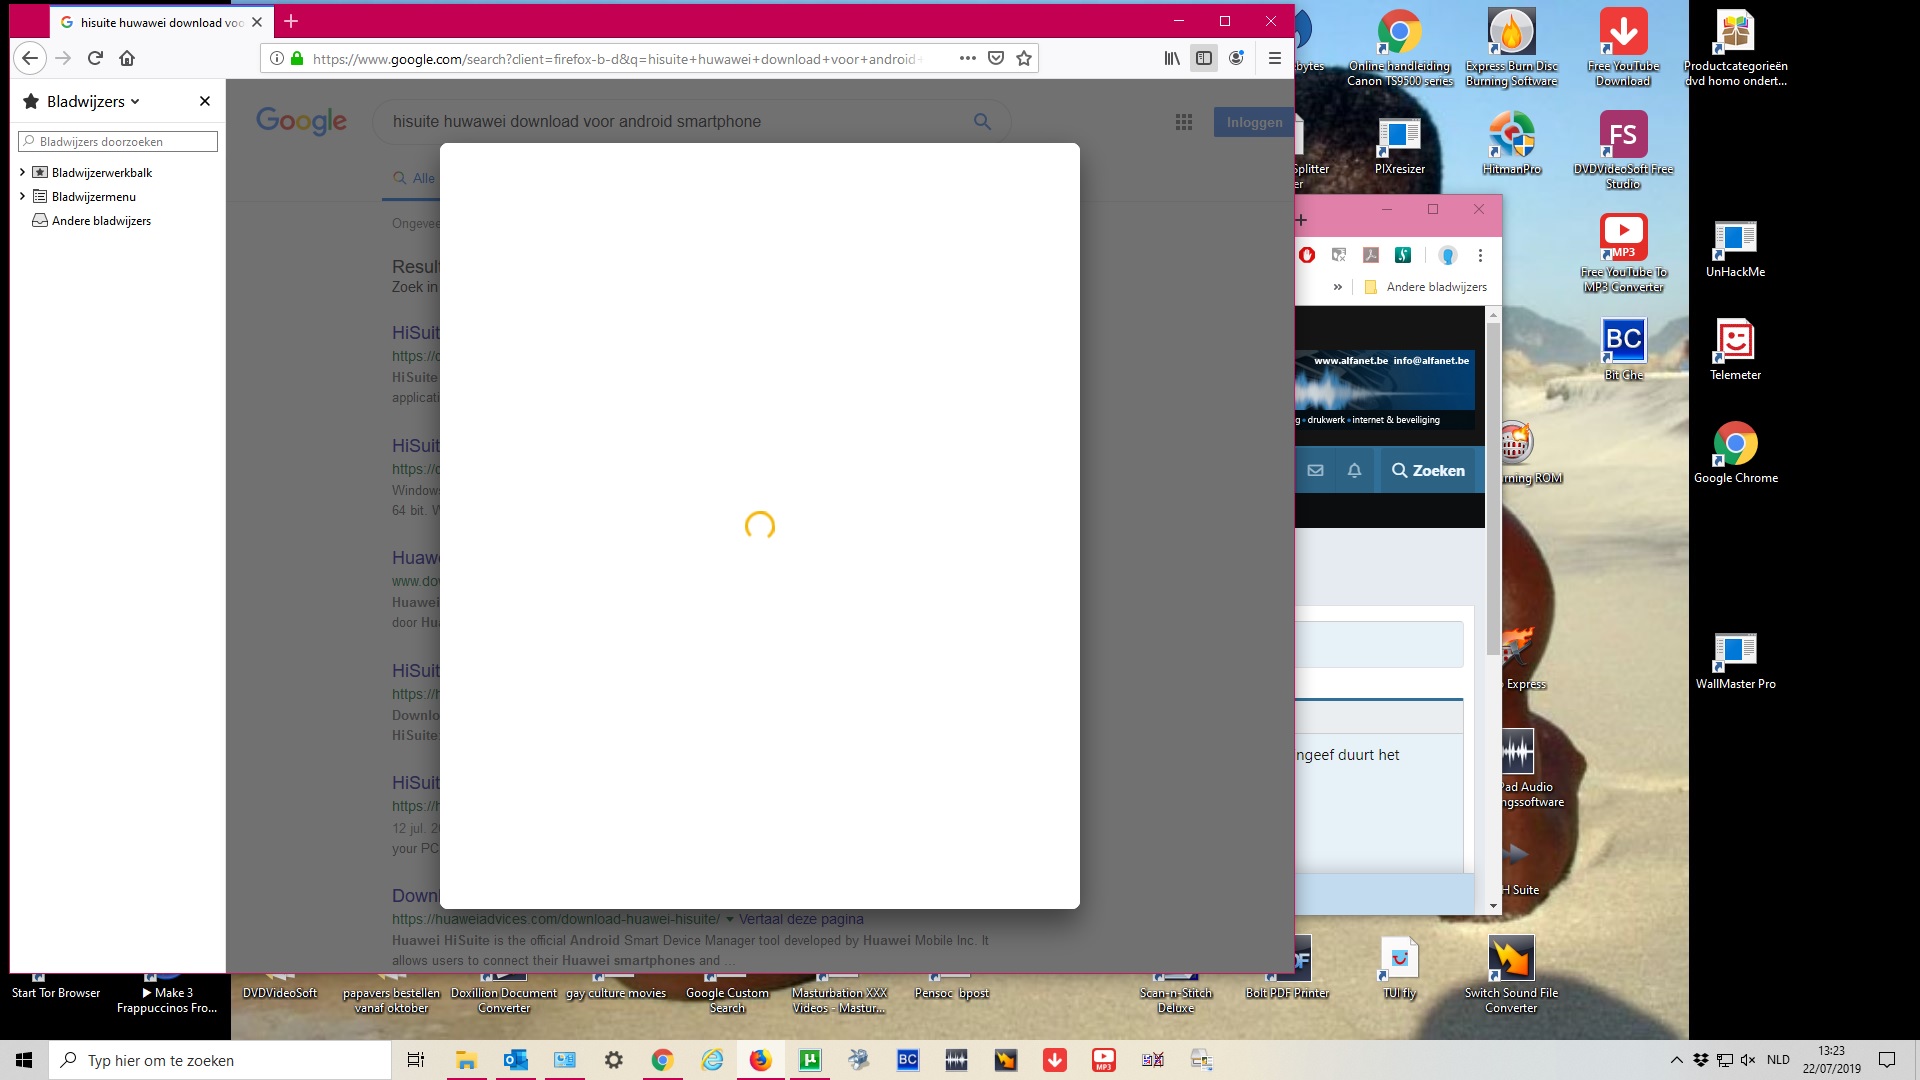This screenshot has width=1920, height=1080.
Task: Open the Firefox hamburger menu
Action: [1274, 58]
